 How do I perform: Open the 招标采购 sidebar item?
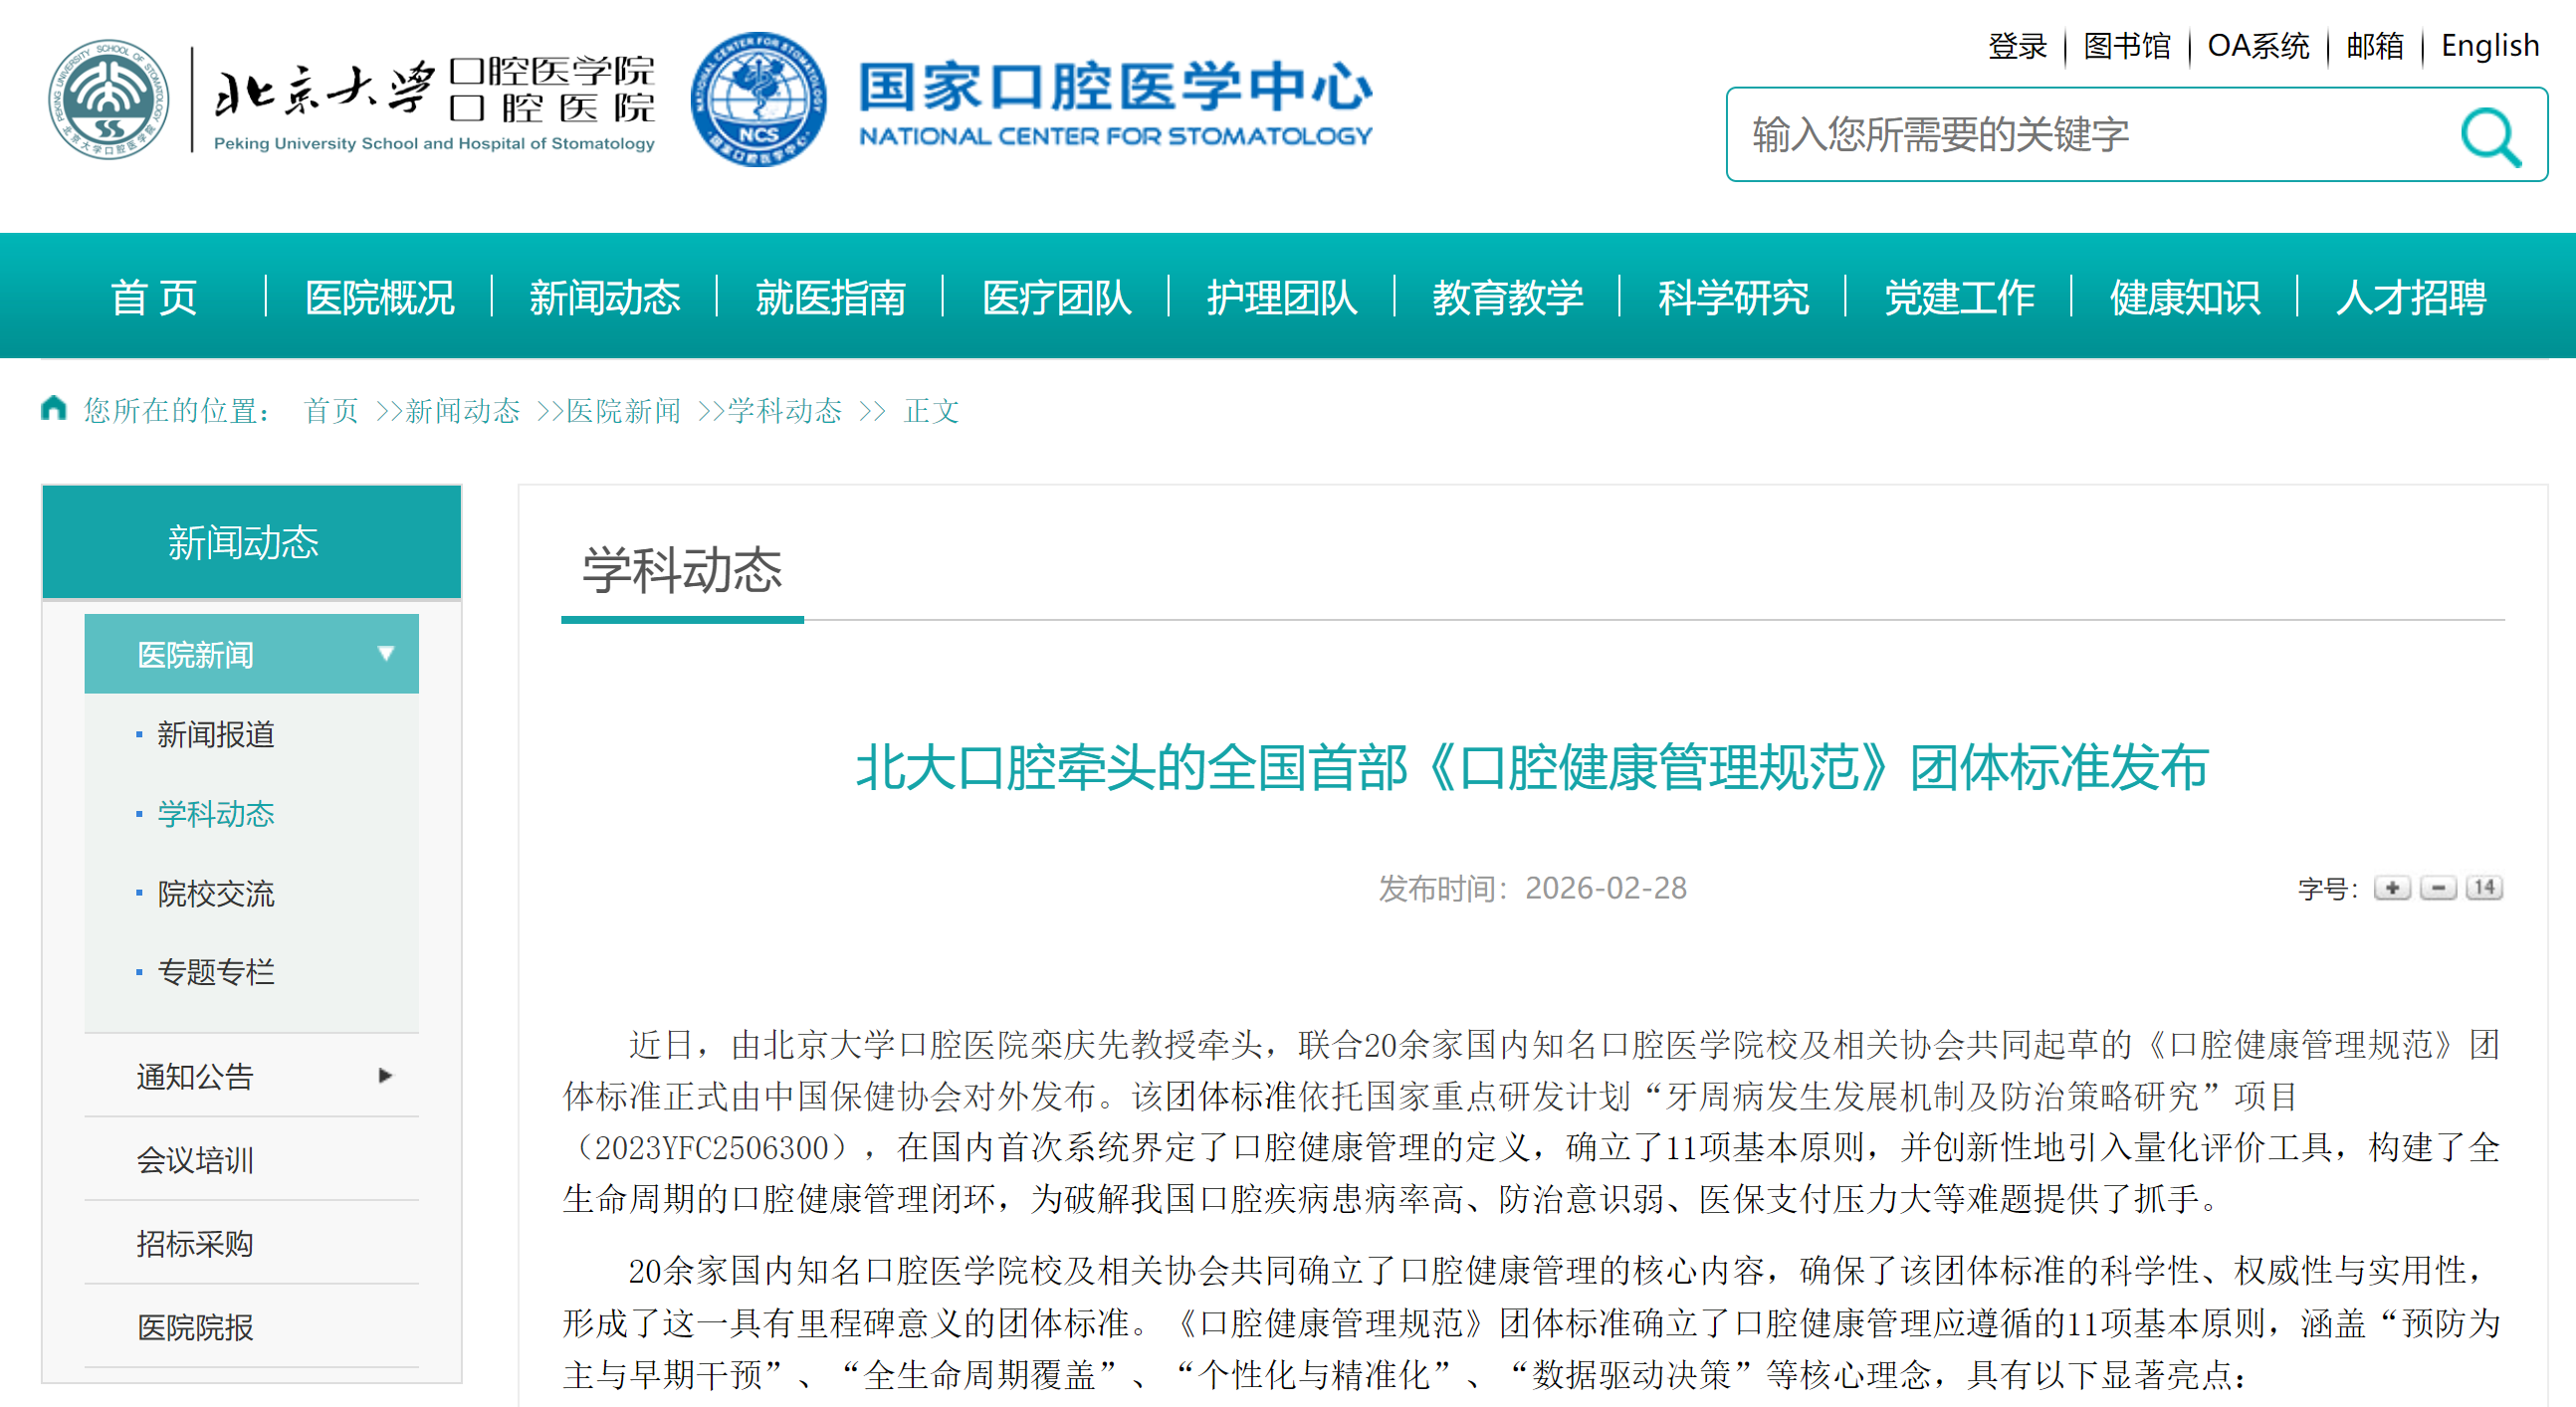click(194, 1244)
